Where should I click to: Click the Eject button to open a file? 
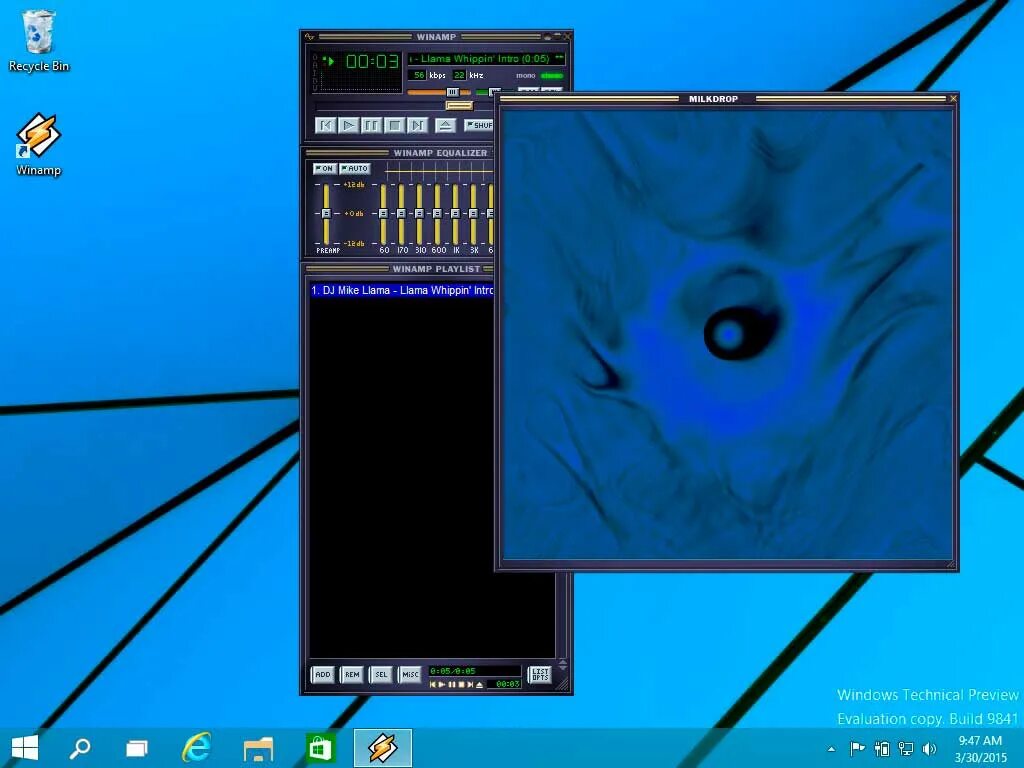click(x=446, y=125)
